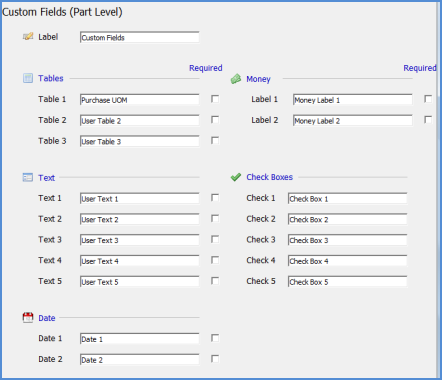The image size is (442, 380).
Task: Click the Money section cash icon
Action: [236, 79]
